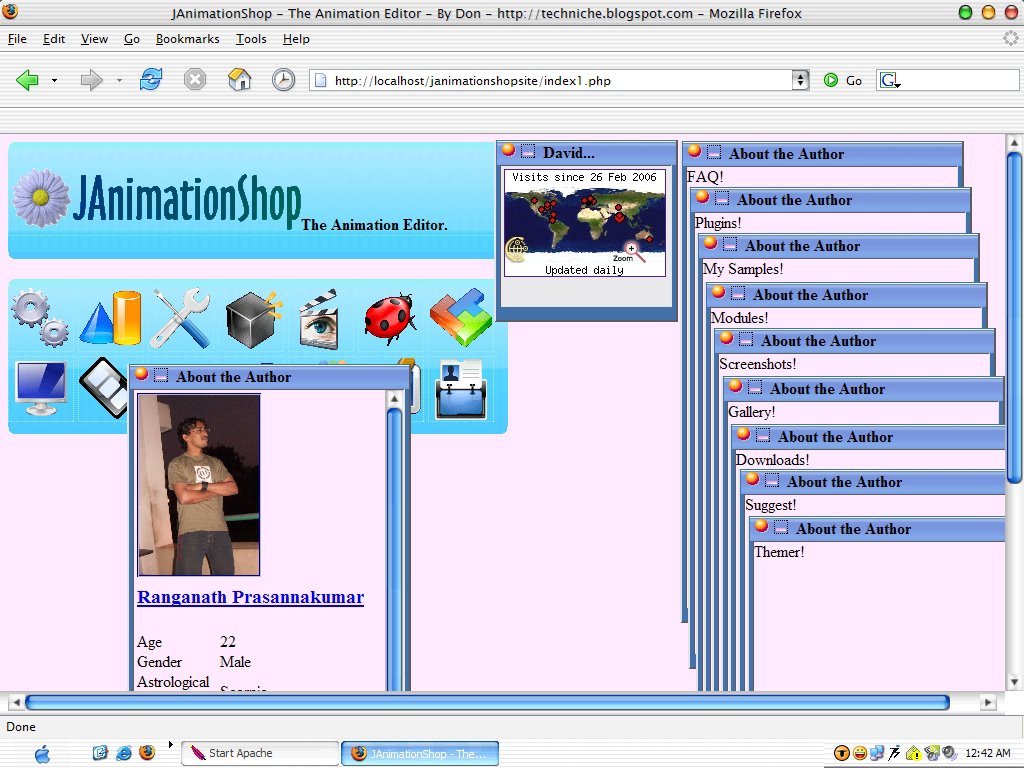
Task: Minimize the Gallery! floating window
Action: (x=754, y=387)
